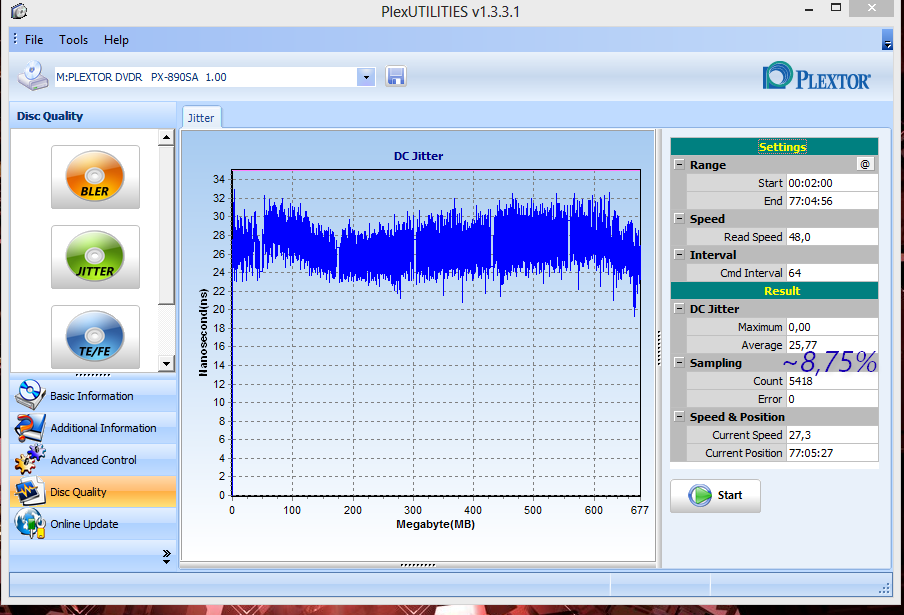Viewport: 904px width, 615px height.
Task: Click the Current Speed value 27,3
Action: pyautogui.click(x=832, y=435)
